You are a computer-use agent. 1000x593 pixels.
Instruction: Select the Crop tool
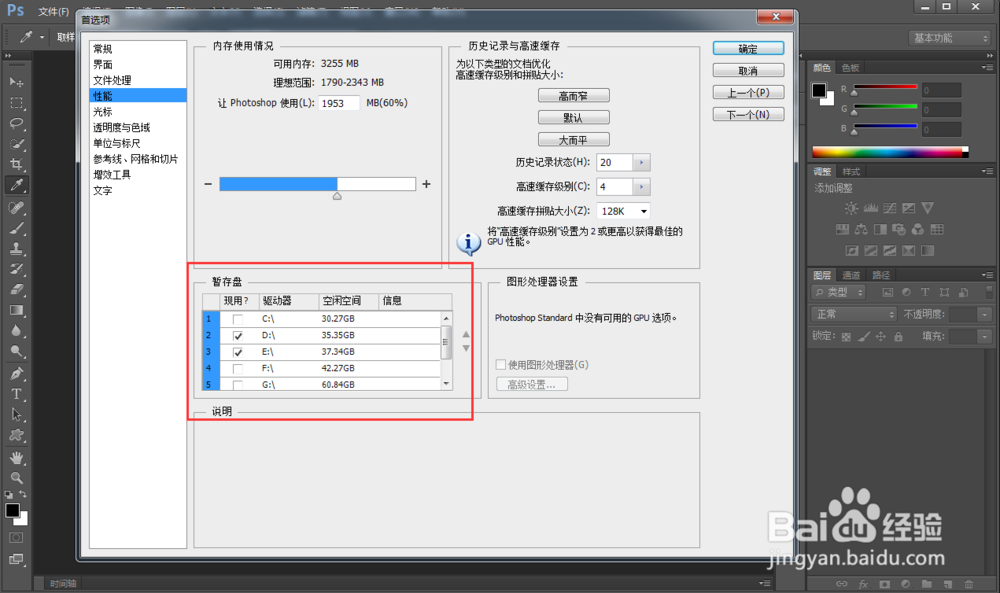point(17,164)
